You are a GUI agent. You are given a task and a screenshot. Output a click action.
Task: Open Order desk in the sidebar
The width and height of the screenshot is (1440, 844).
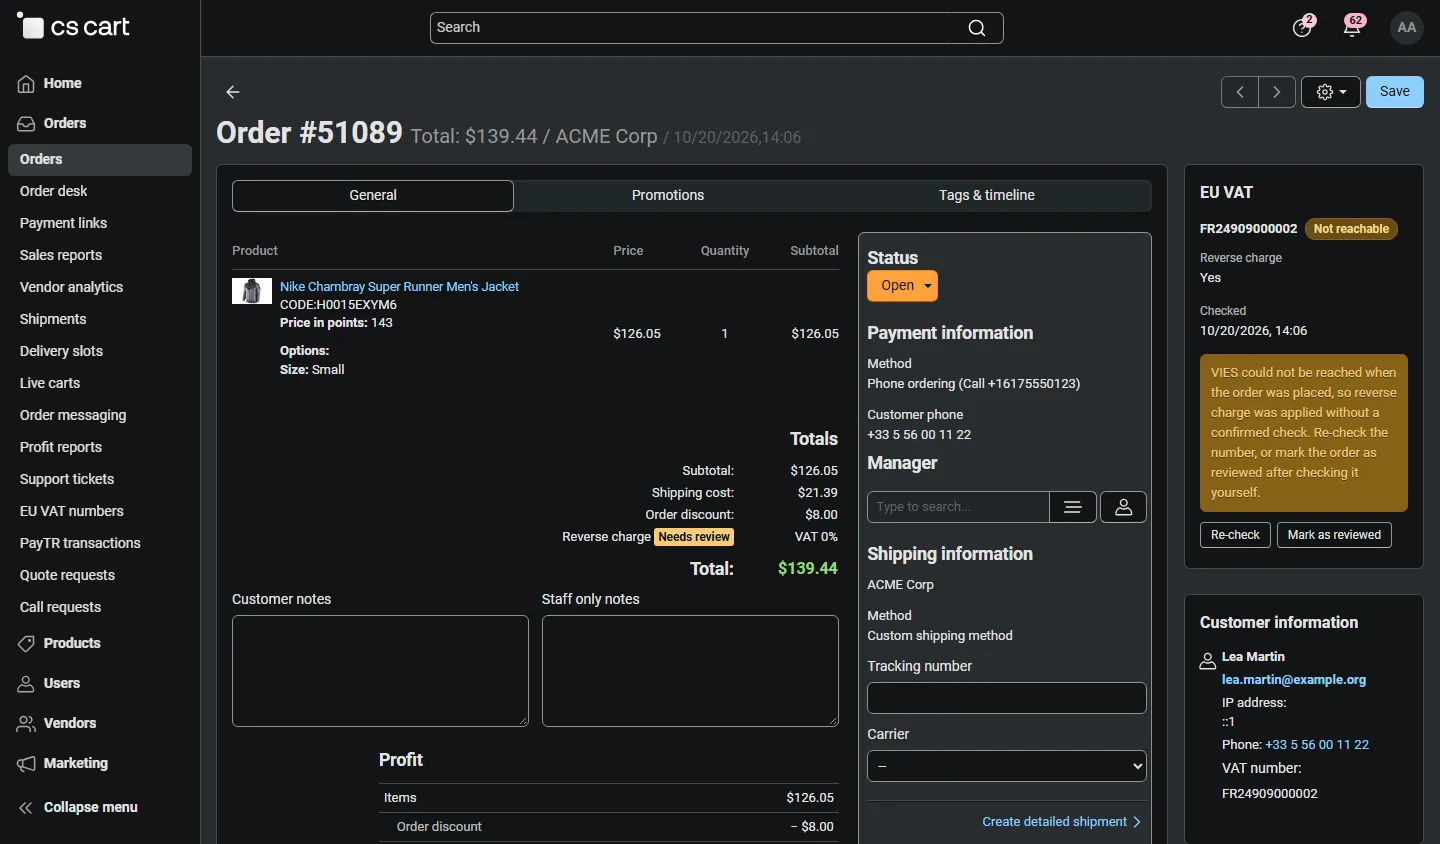coord(54,191)
